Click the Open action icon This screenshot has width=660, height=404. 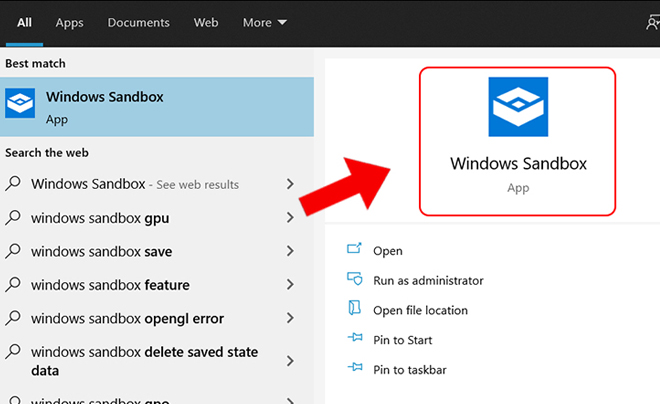point(354,248)
